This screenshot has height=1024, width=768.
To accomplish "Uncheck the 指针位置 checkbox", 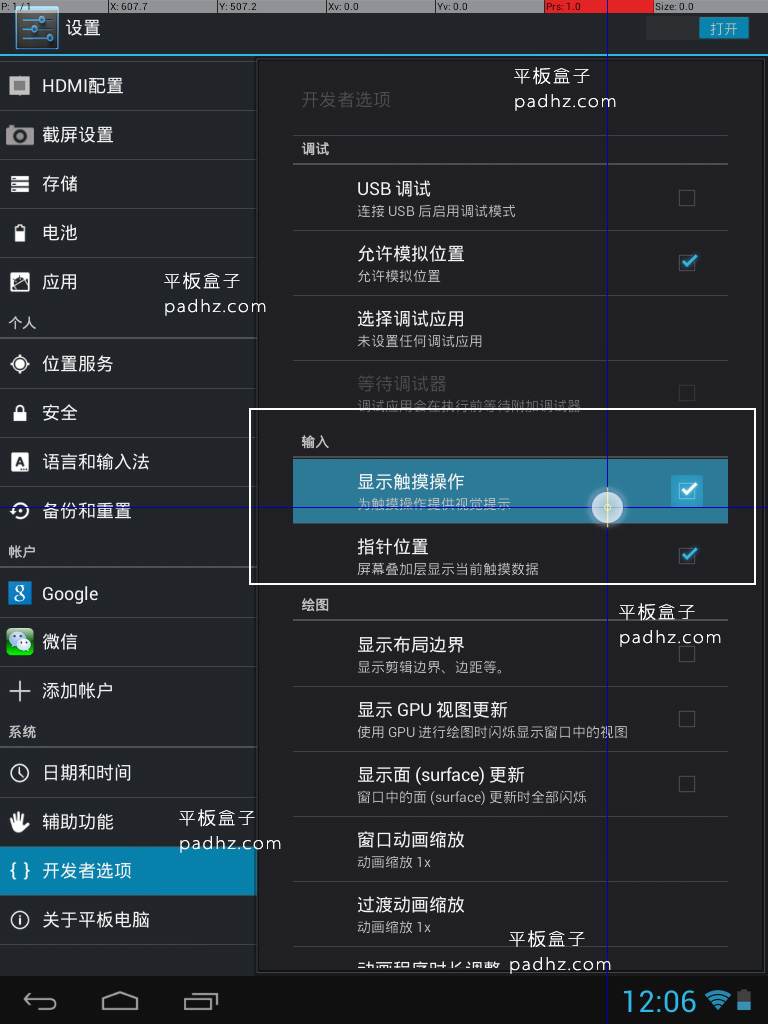I will (687, 555).
